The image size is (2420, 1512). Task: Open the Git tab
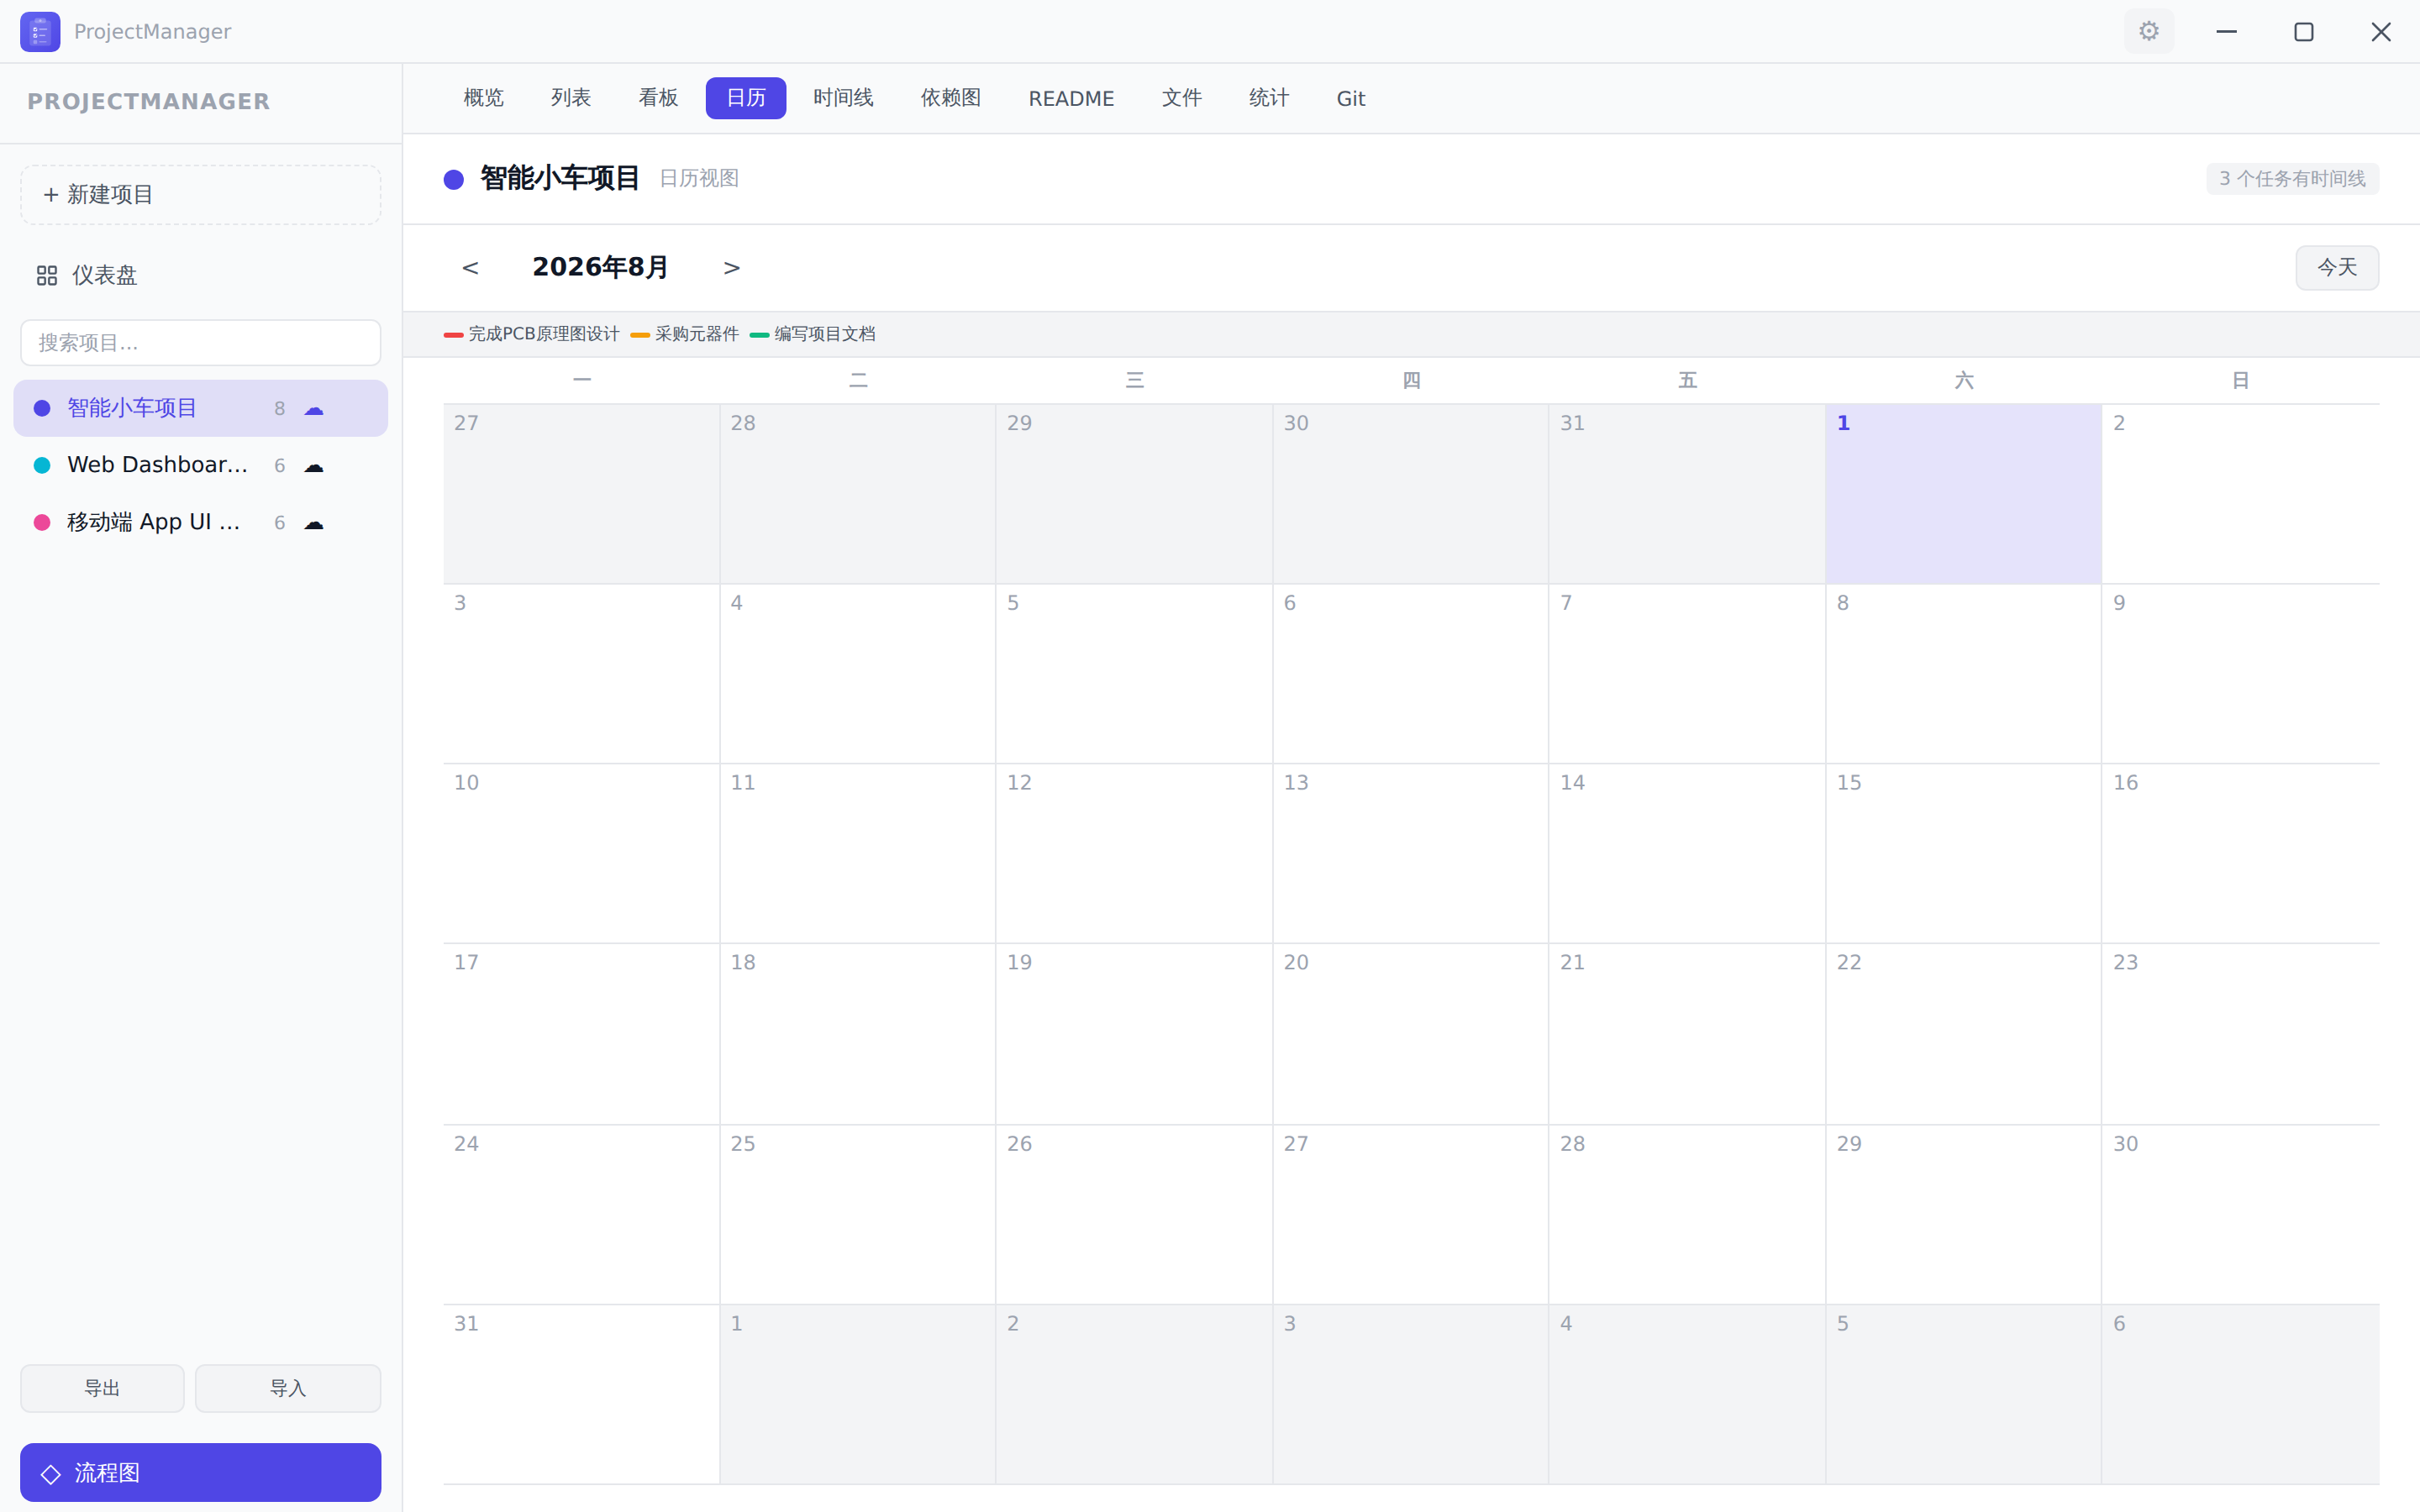(x=1351, y=98)
